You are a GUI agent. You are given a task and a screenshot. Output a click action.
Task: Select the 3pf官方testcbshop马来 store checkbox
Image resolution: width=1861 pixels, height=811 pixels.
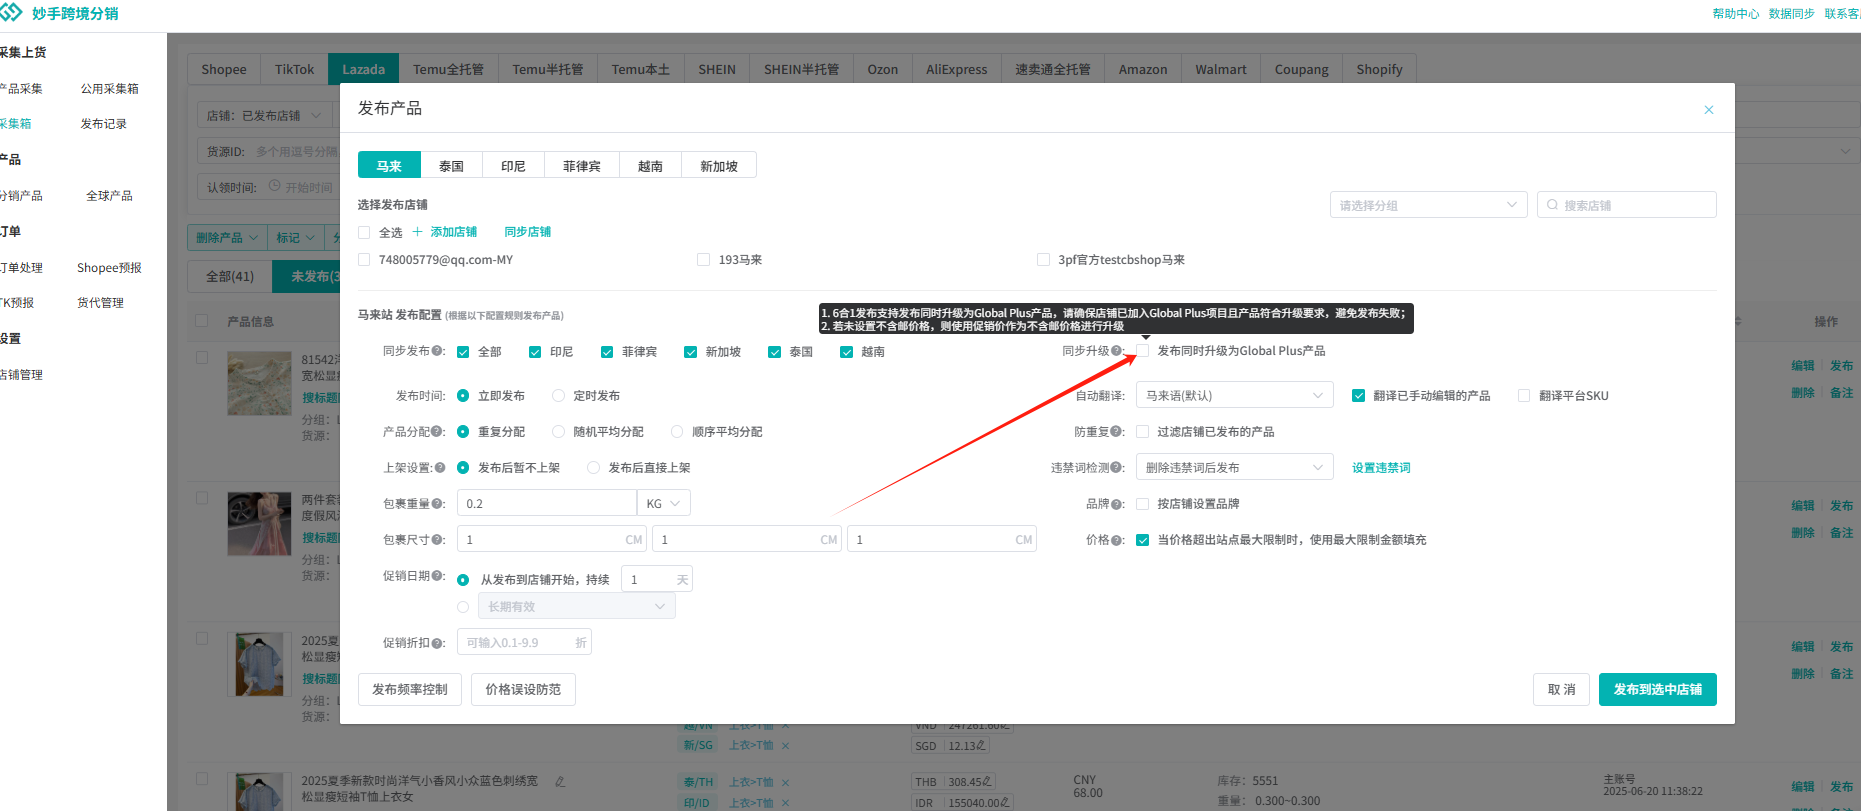click(1043, 260)
